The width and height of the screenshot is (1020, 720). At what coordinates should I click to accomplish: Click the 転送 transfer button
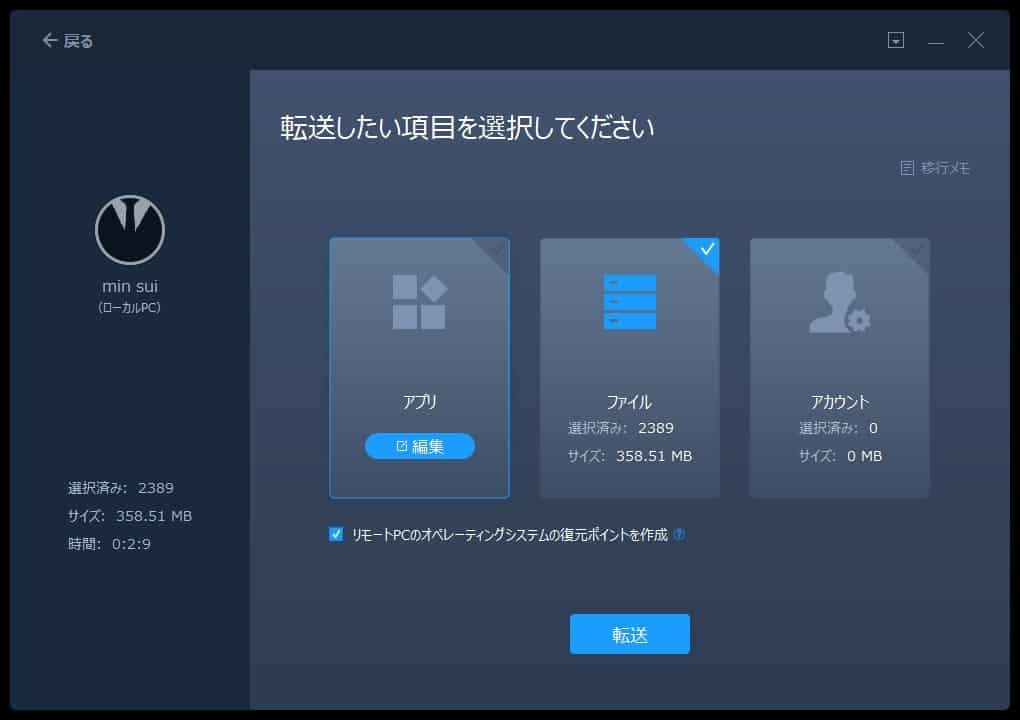click(630, 634)
